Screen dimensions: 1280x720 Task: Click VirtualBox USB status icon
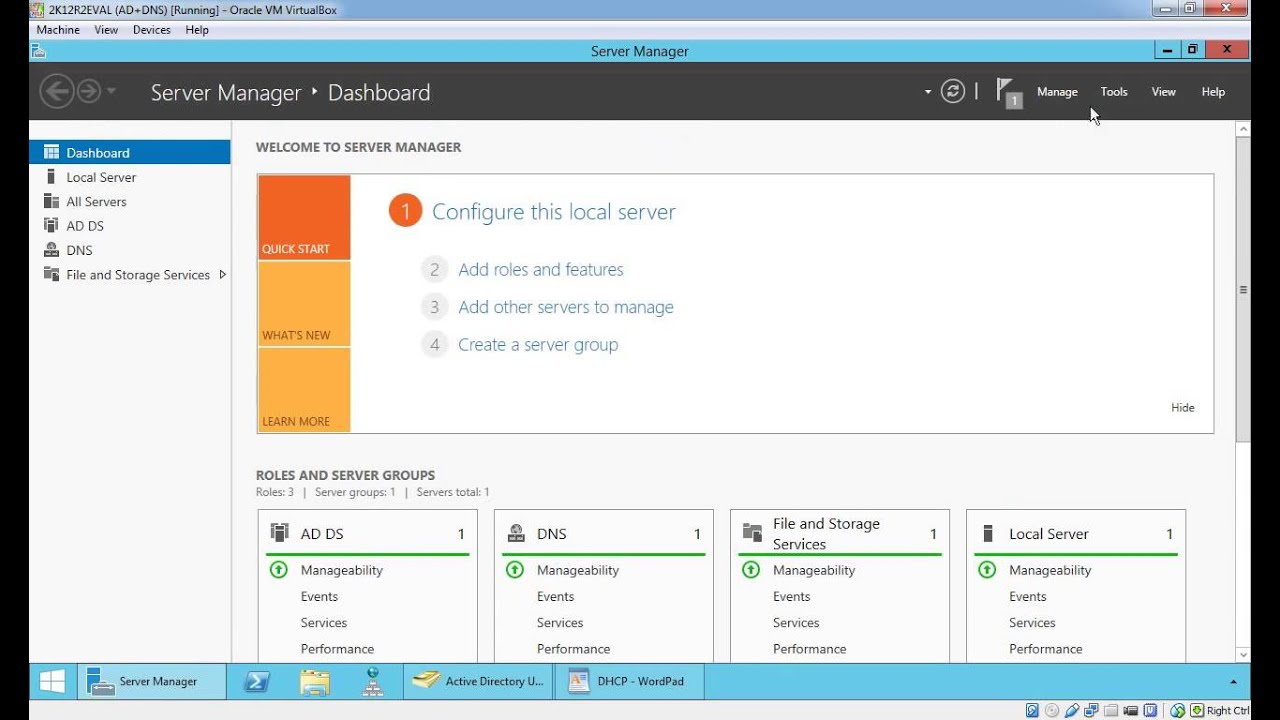tap(1072, 711)
